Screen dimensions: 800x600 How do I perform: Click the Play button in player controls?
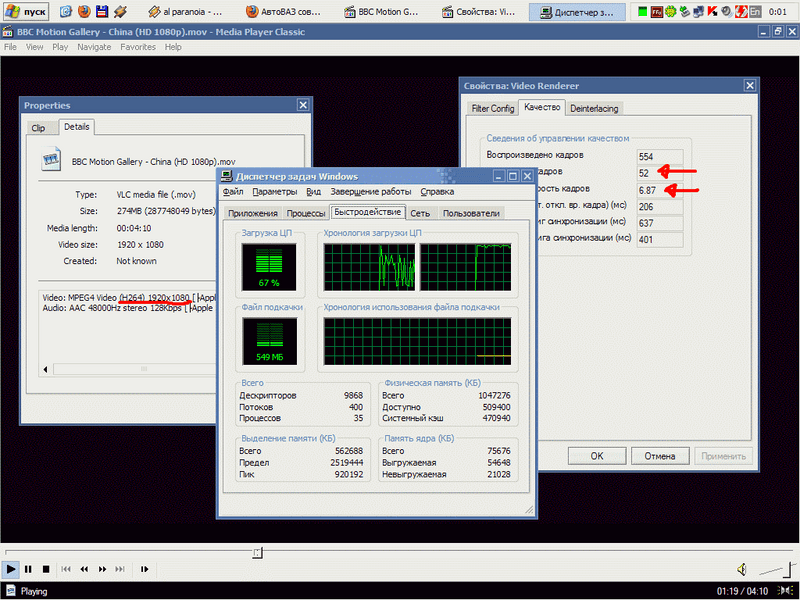(11, 569)
